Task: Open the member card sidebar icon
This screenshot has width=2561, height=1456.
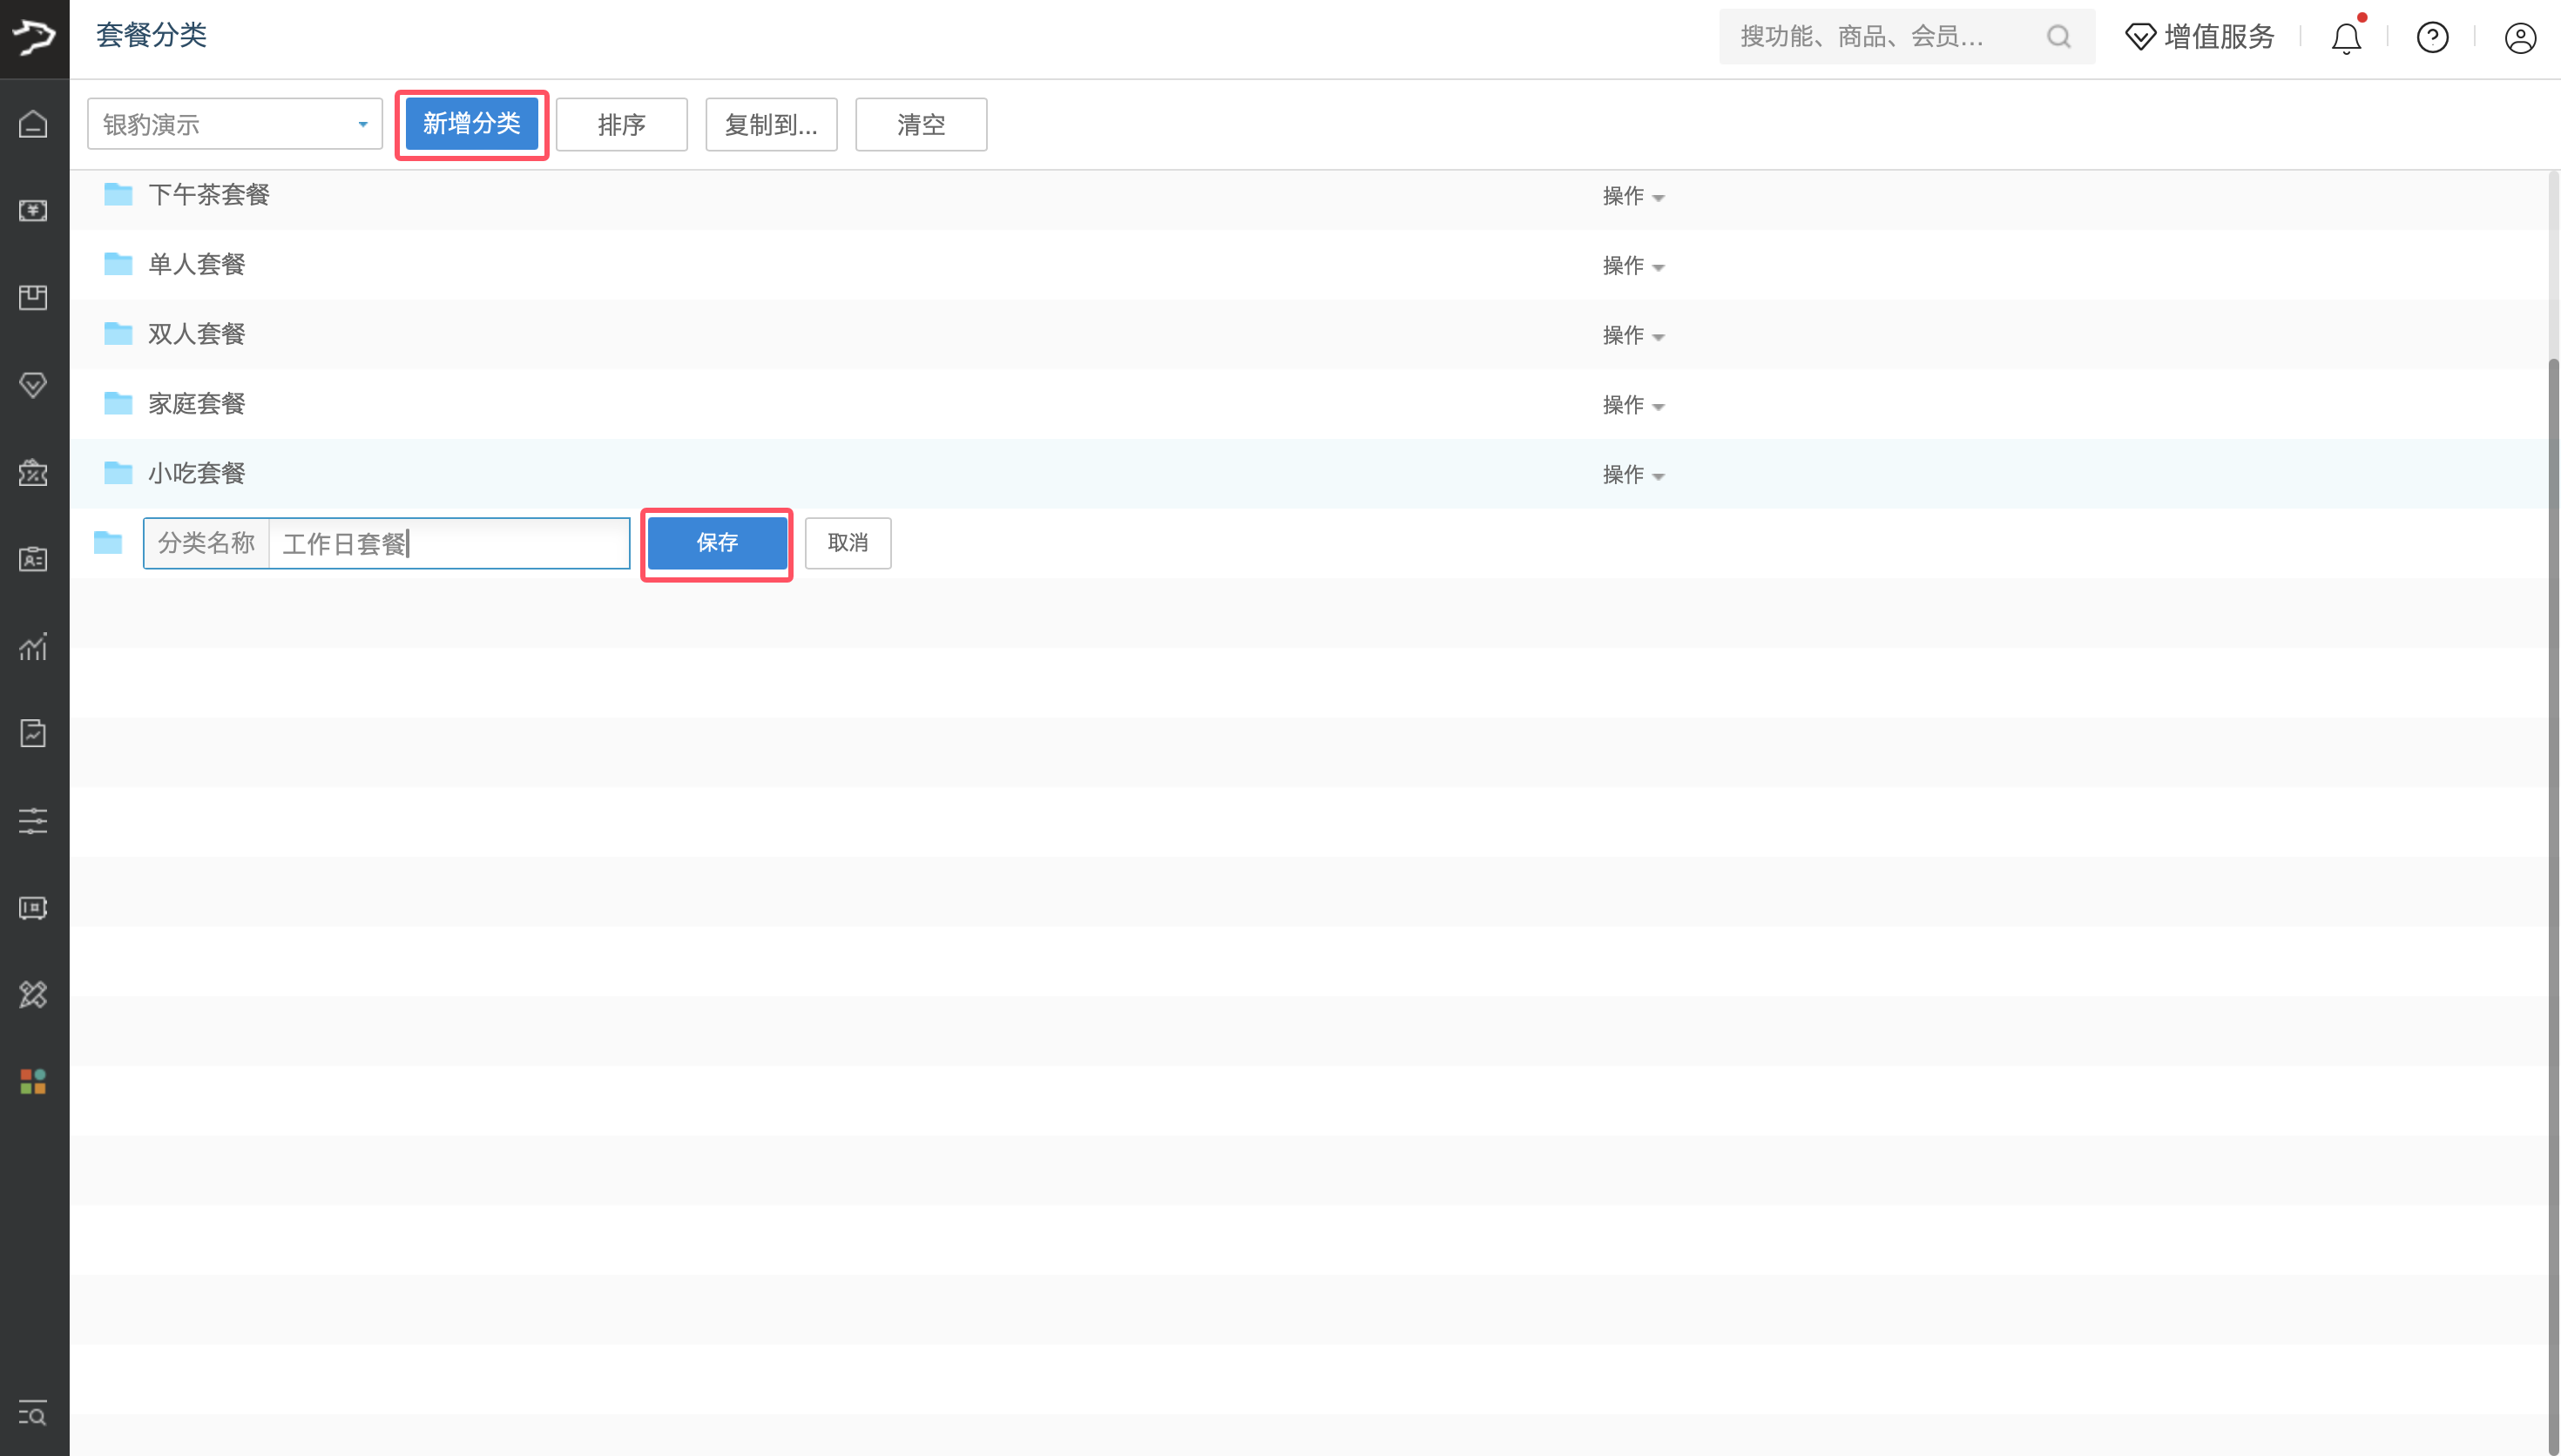Action: pos(33,559)
